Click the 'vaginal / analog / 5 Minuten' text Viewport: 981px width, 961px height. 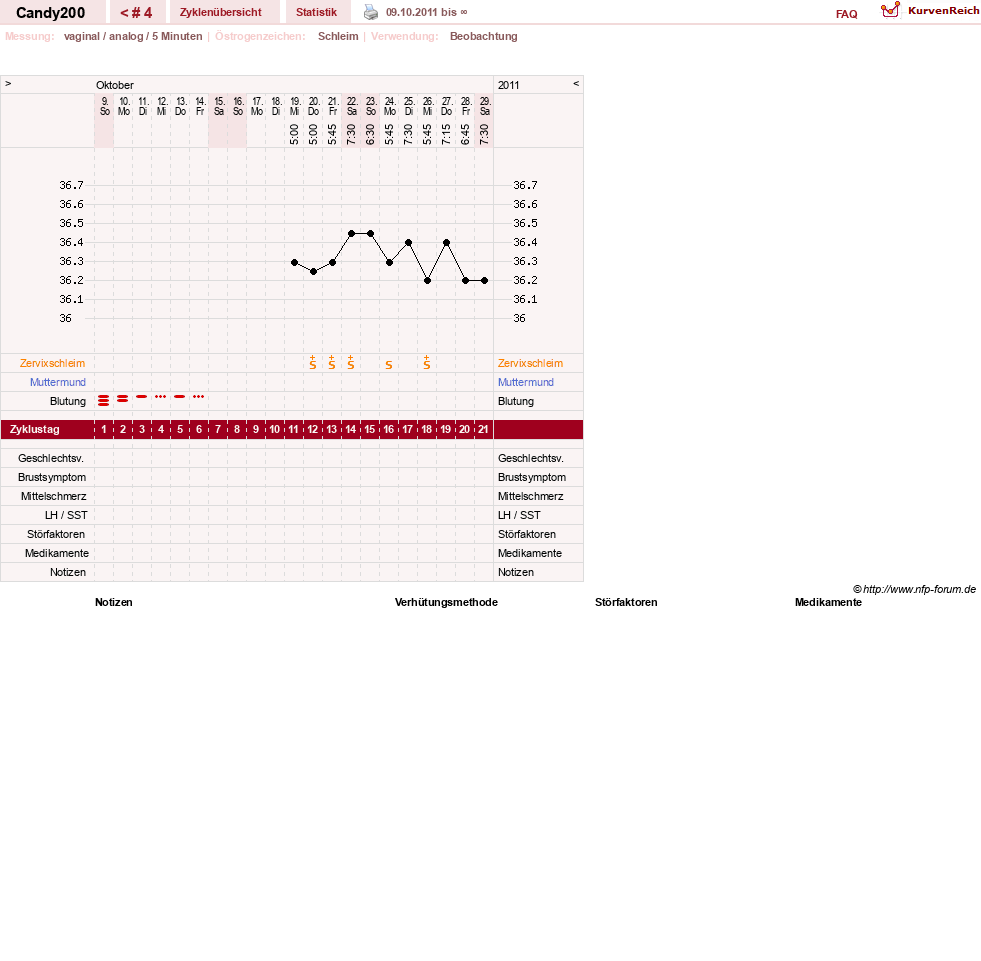pyautogui.click(x=133, y=36)
